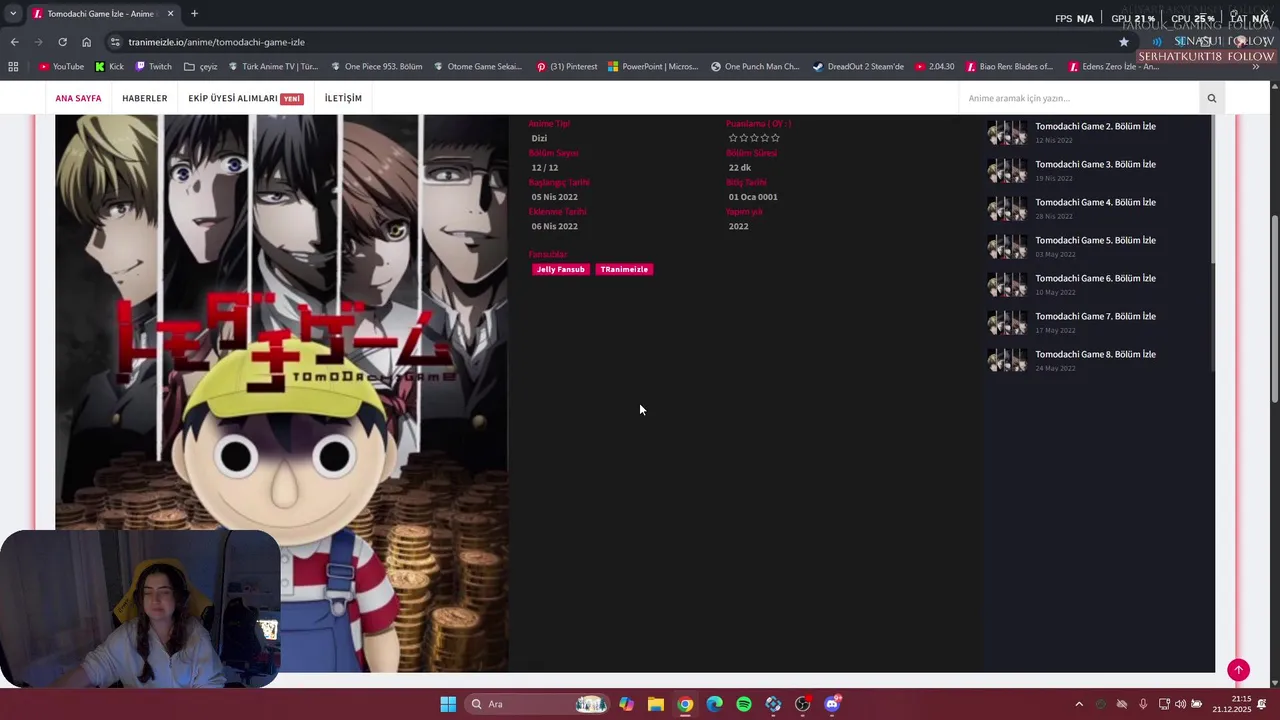This screenshot has width=1280, height=720.
Task: Click the red scroll-to-top arrow button
Action: 1238,670
